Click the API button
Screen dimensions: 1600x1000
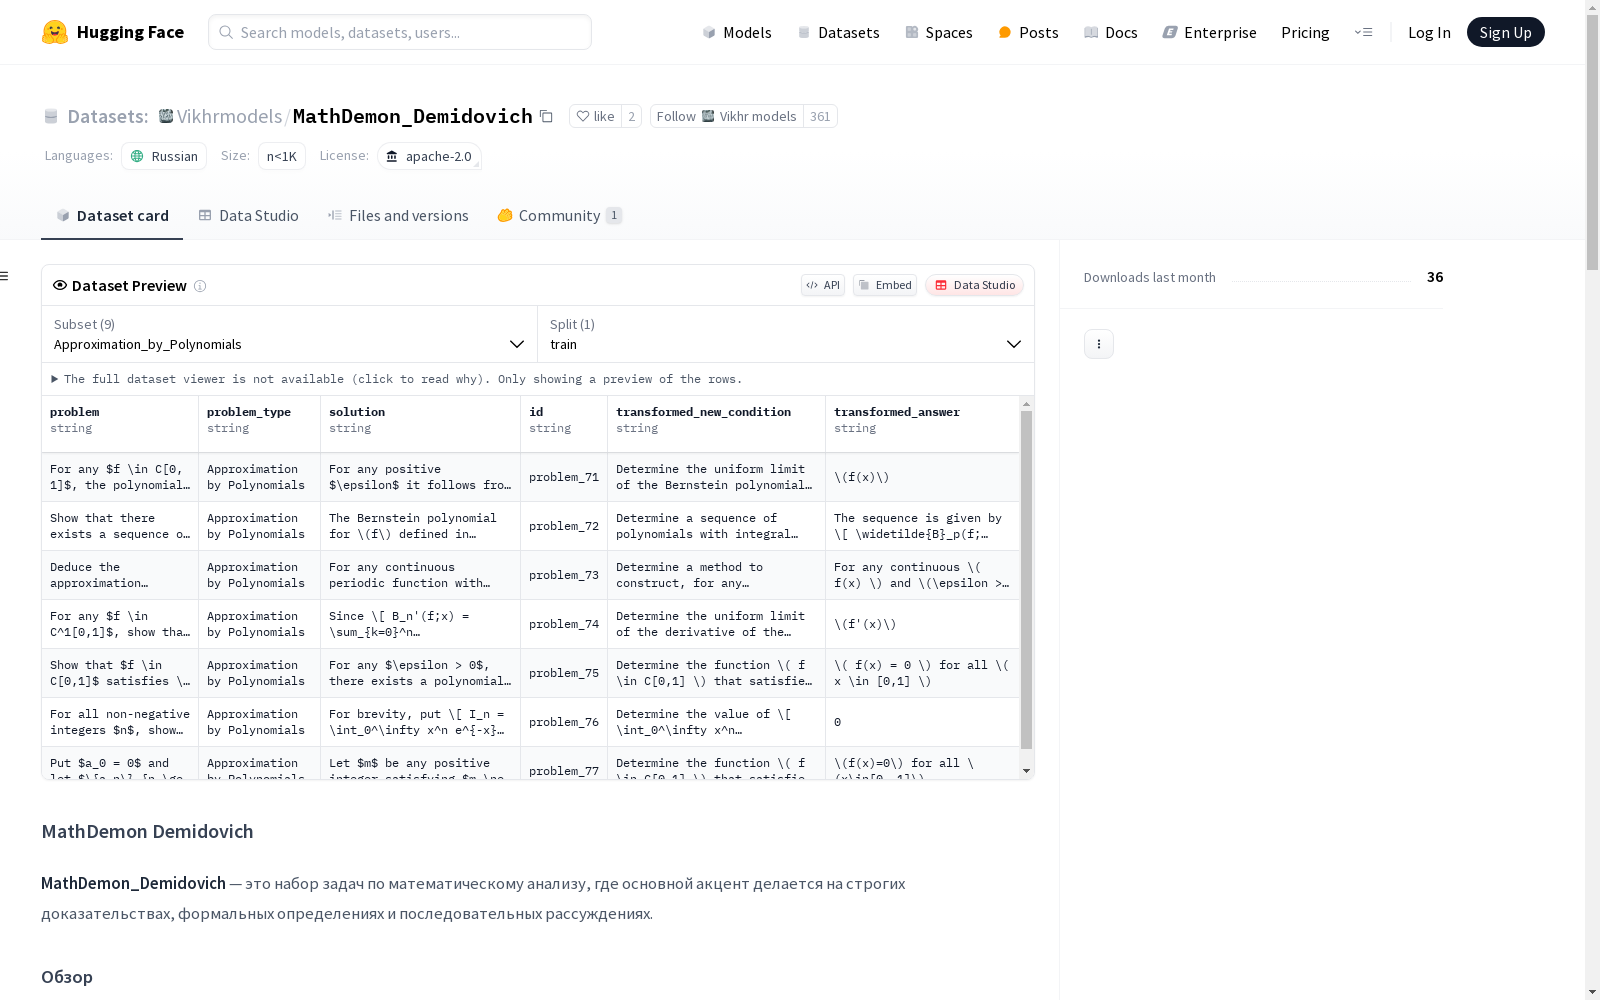823,285
